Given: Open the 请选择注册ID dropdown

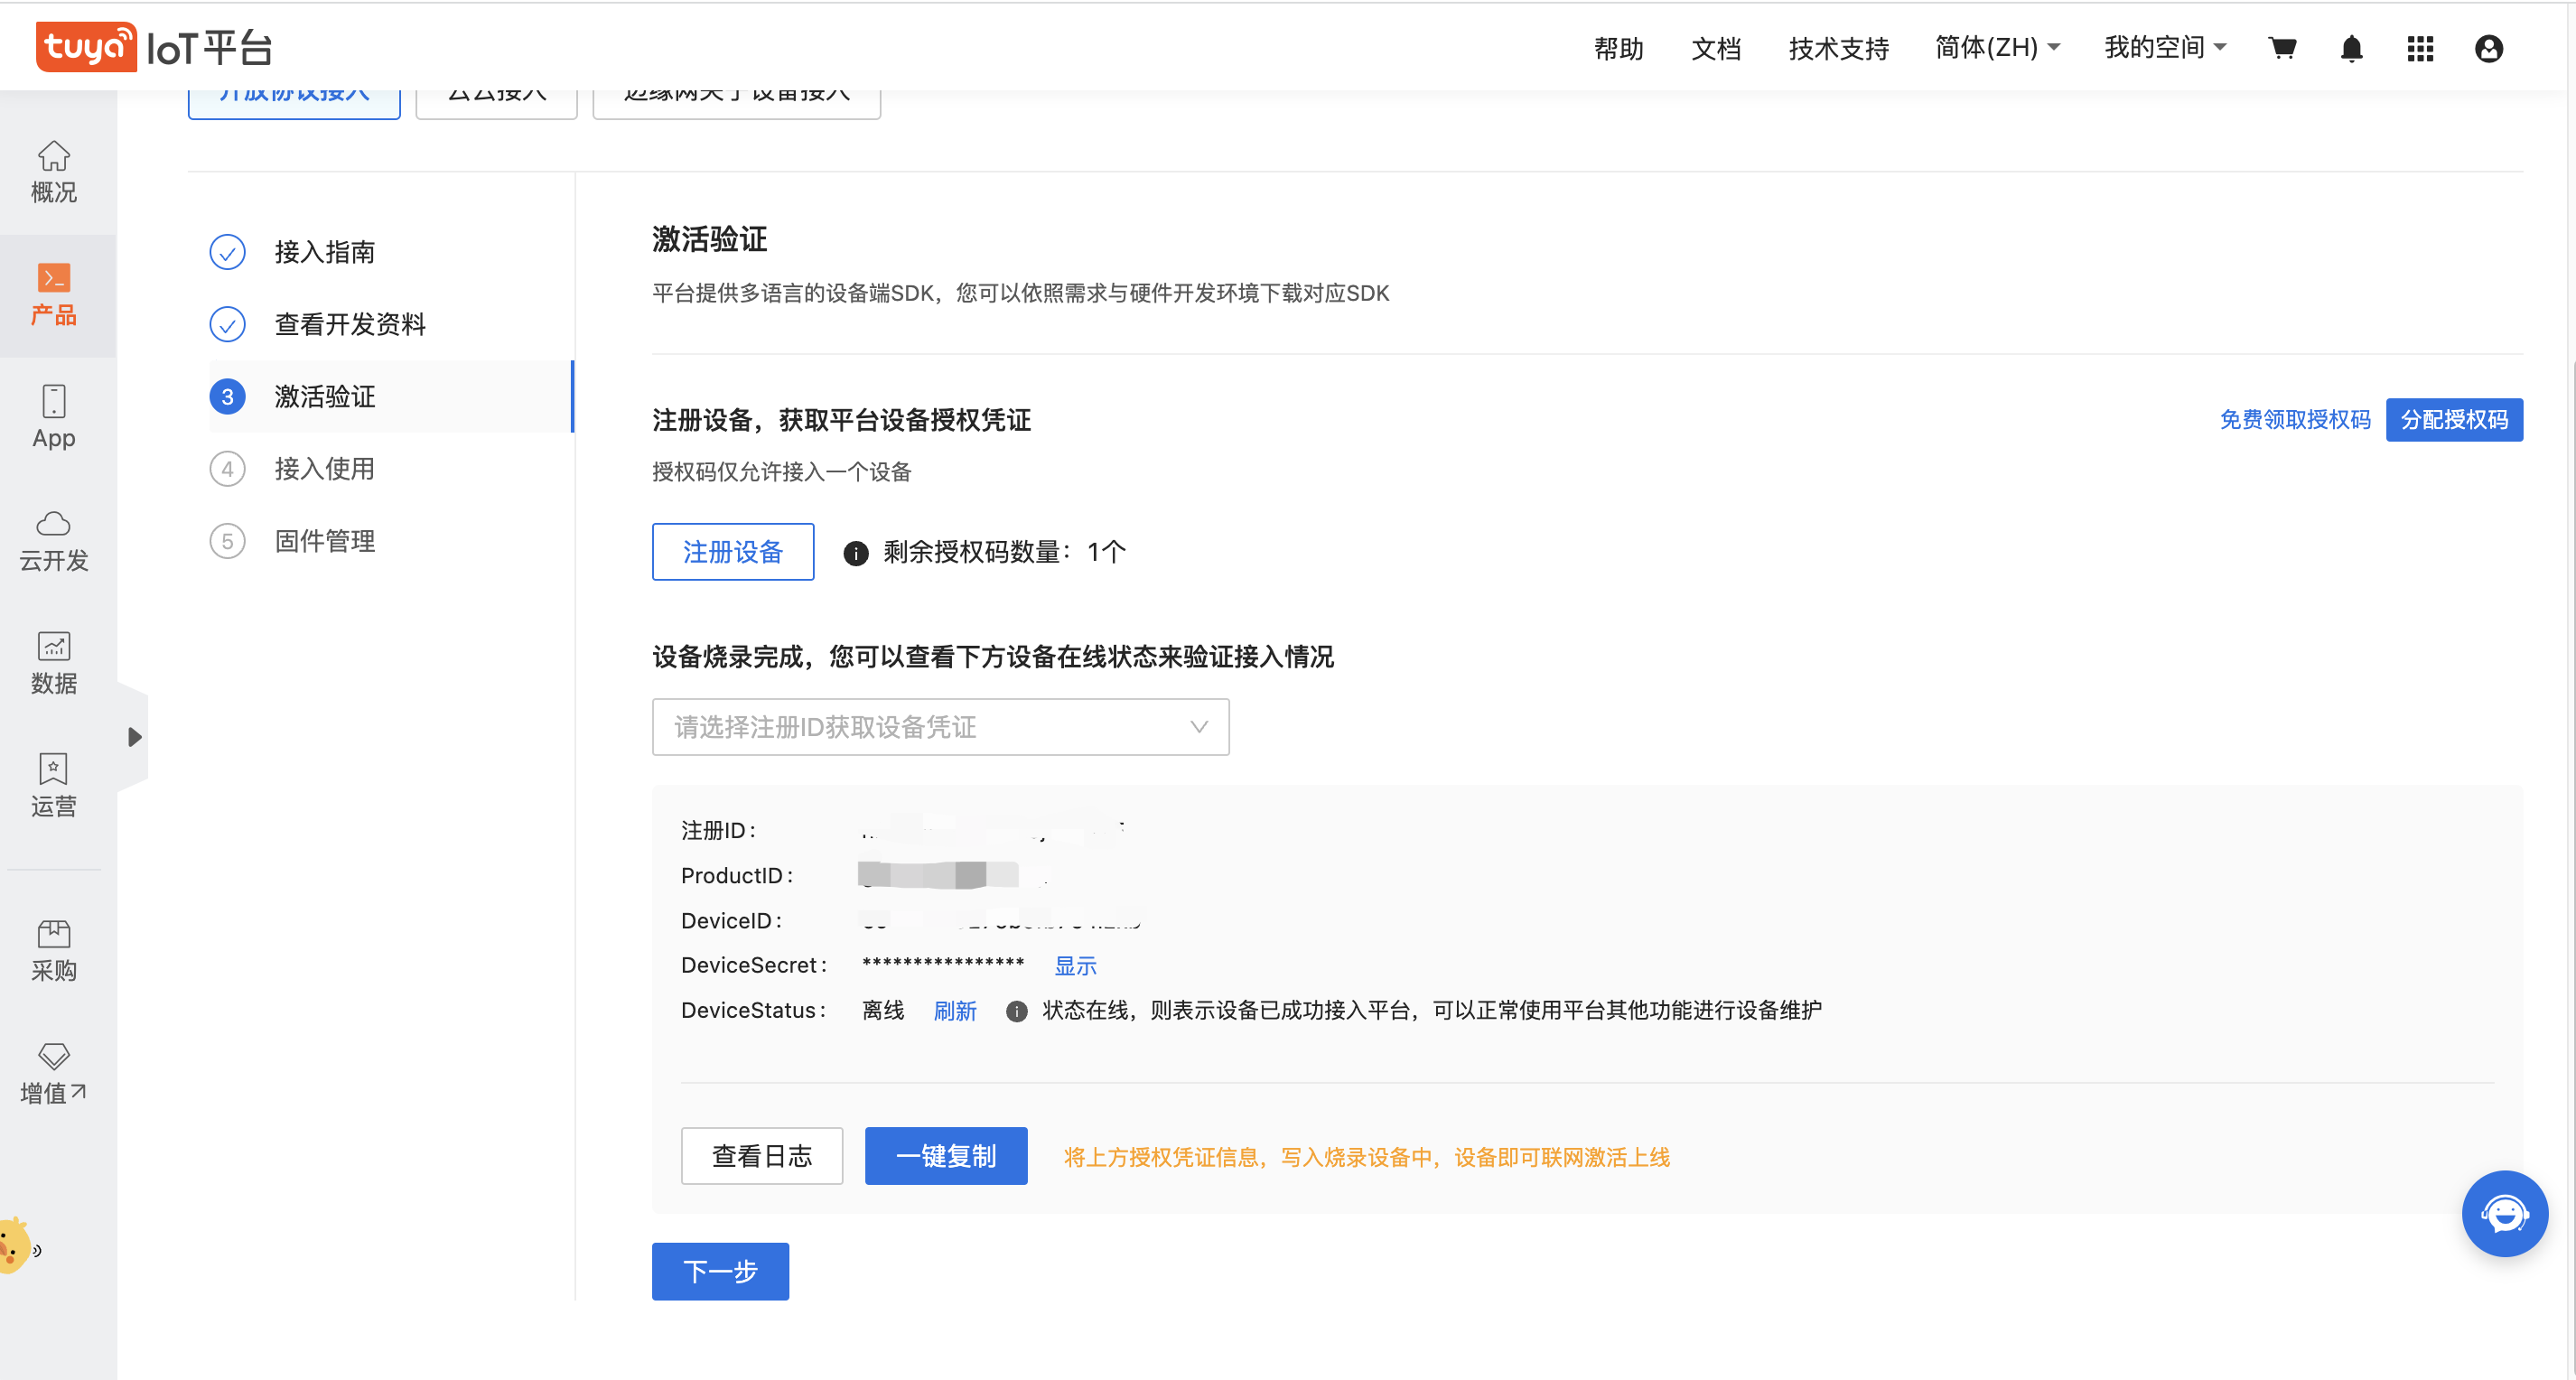Looking at the screenshot, I should point(940,727).
